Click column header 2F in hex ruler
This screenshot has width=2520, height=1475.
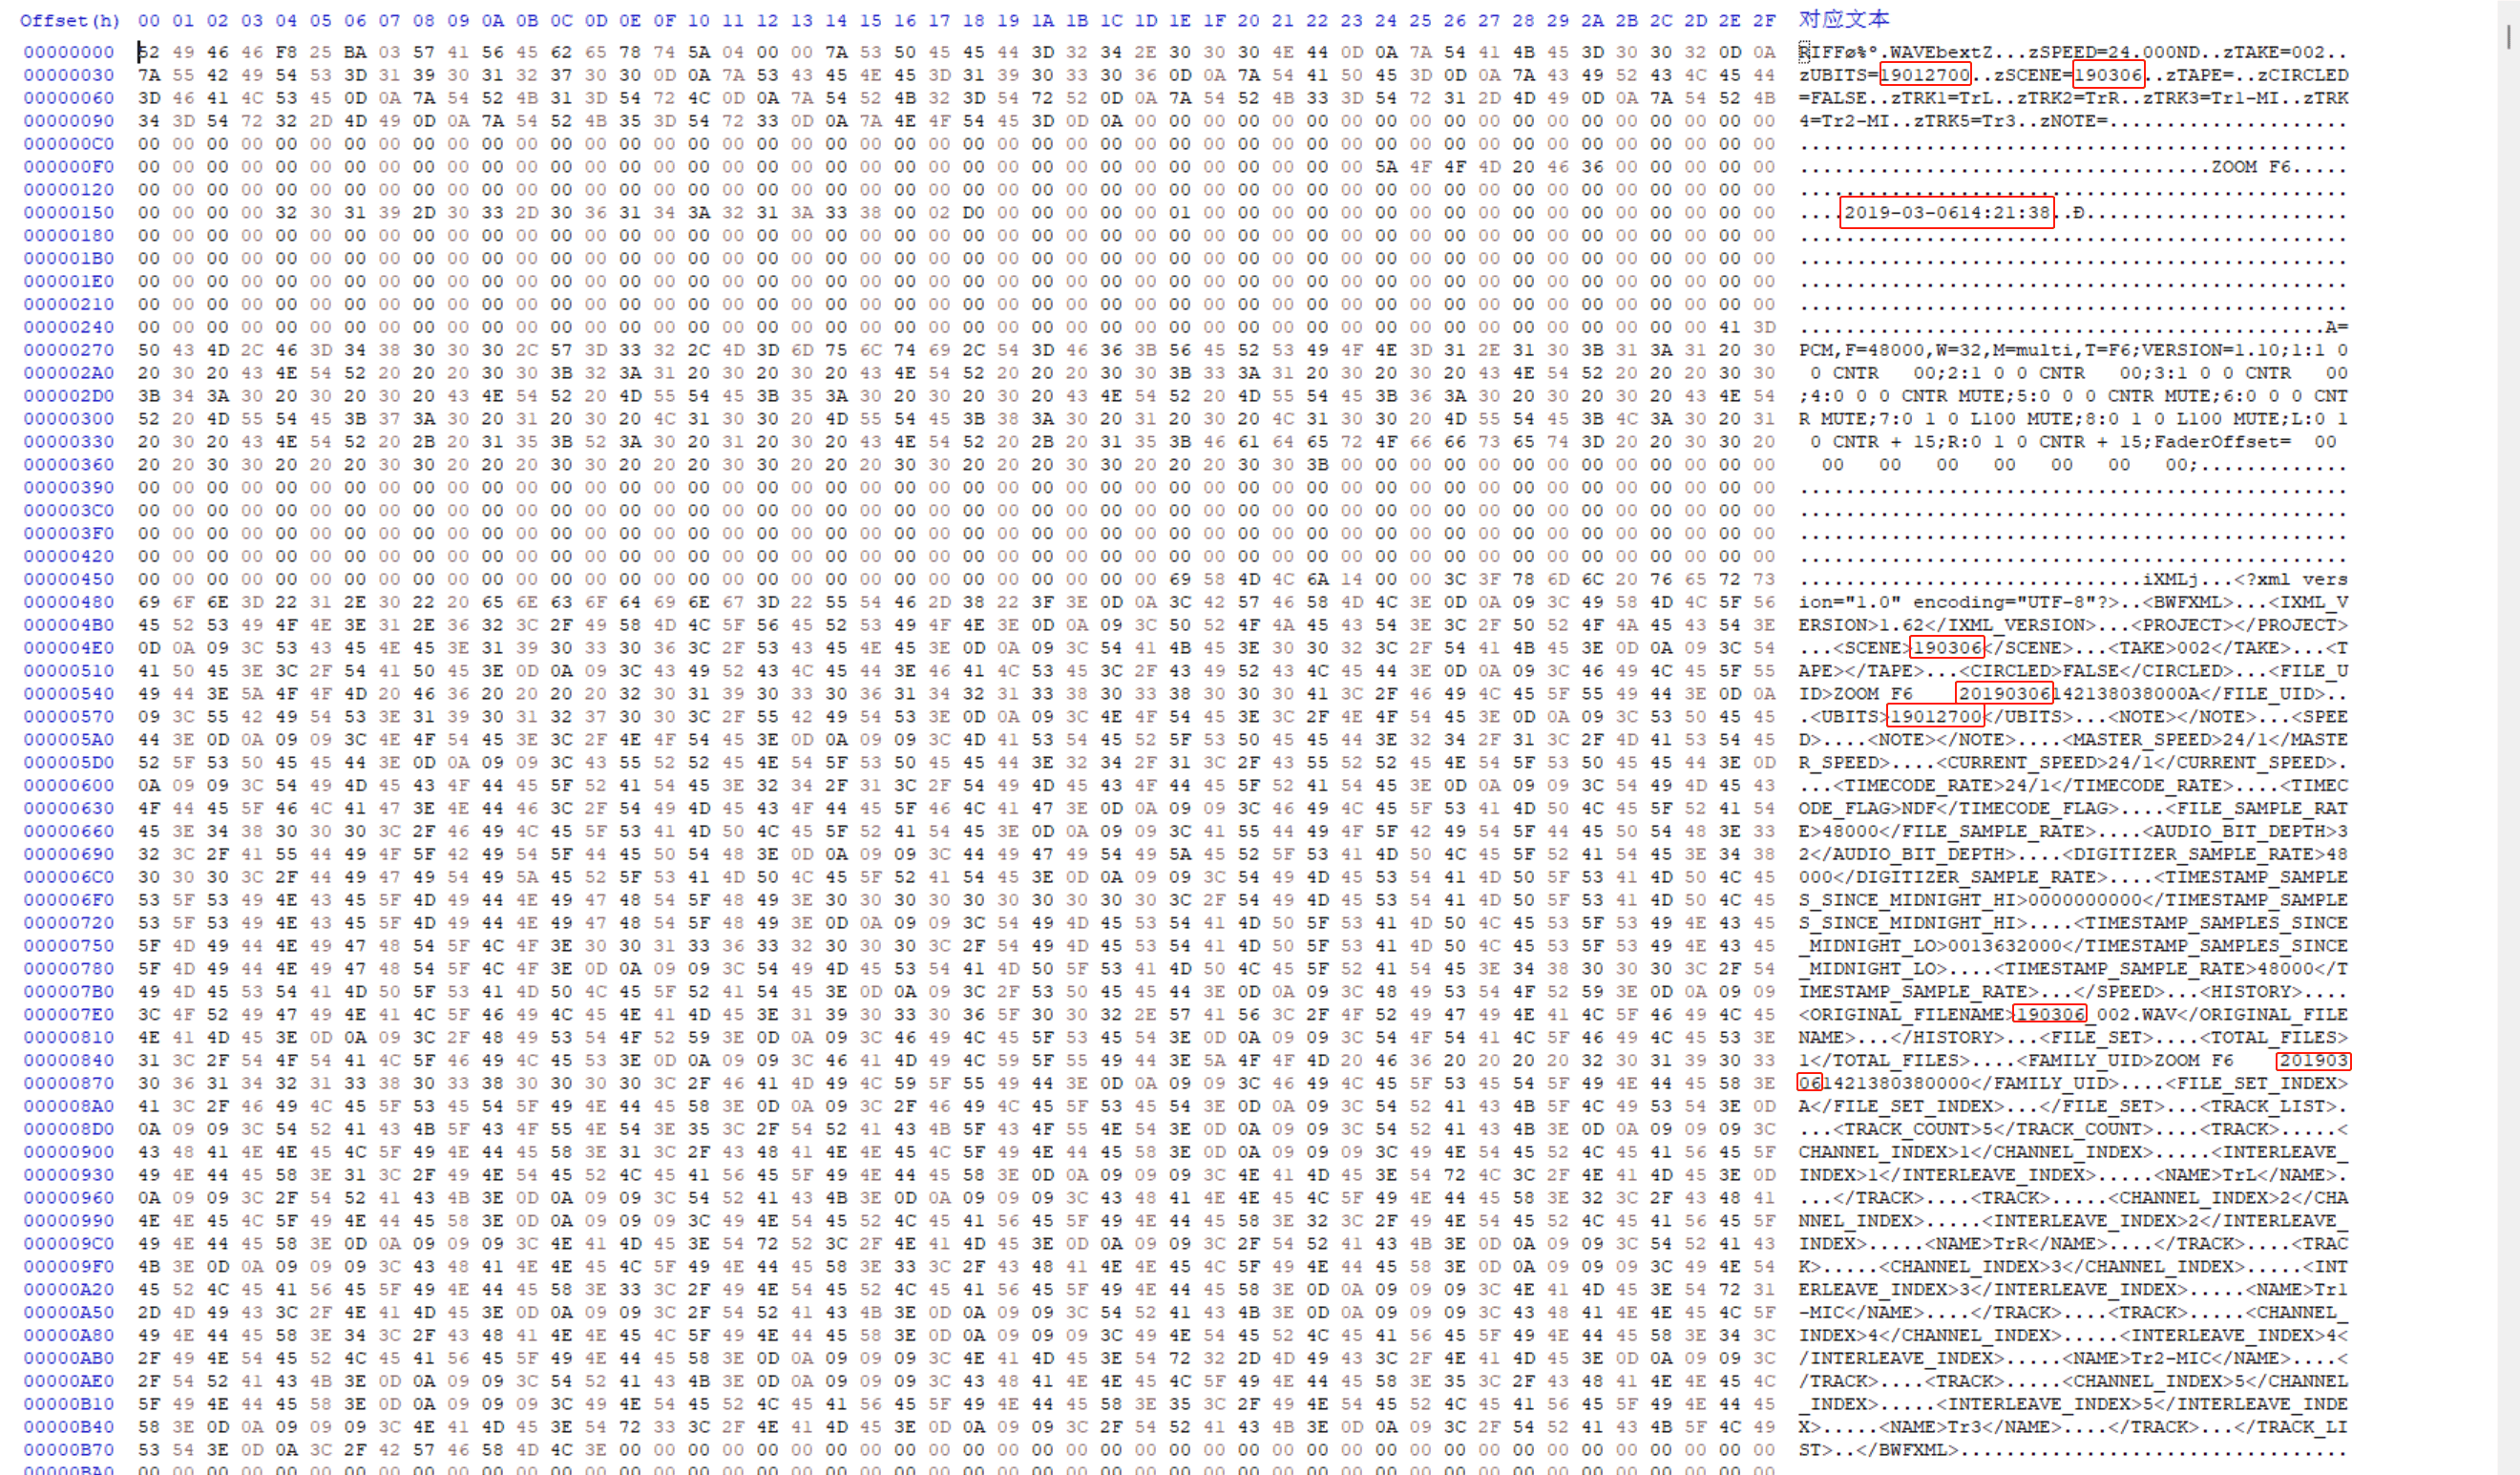pyautogui.click(x=1764, y=20)
